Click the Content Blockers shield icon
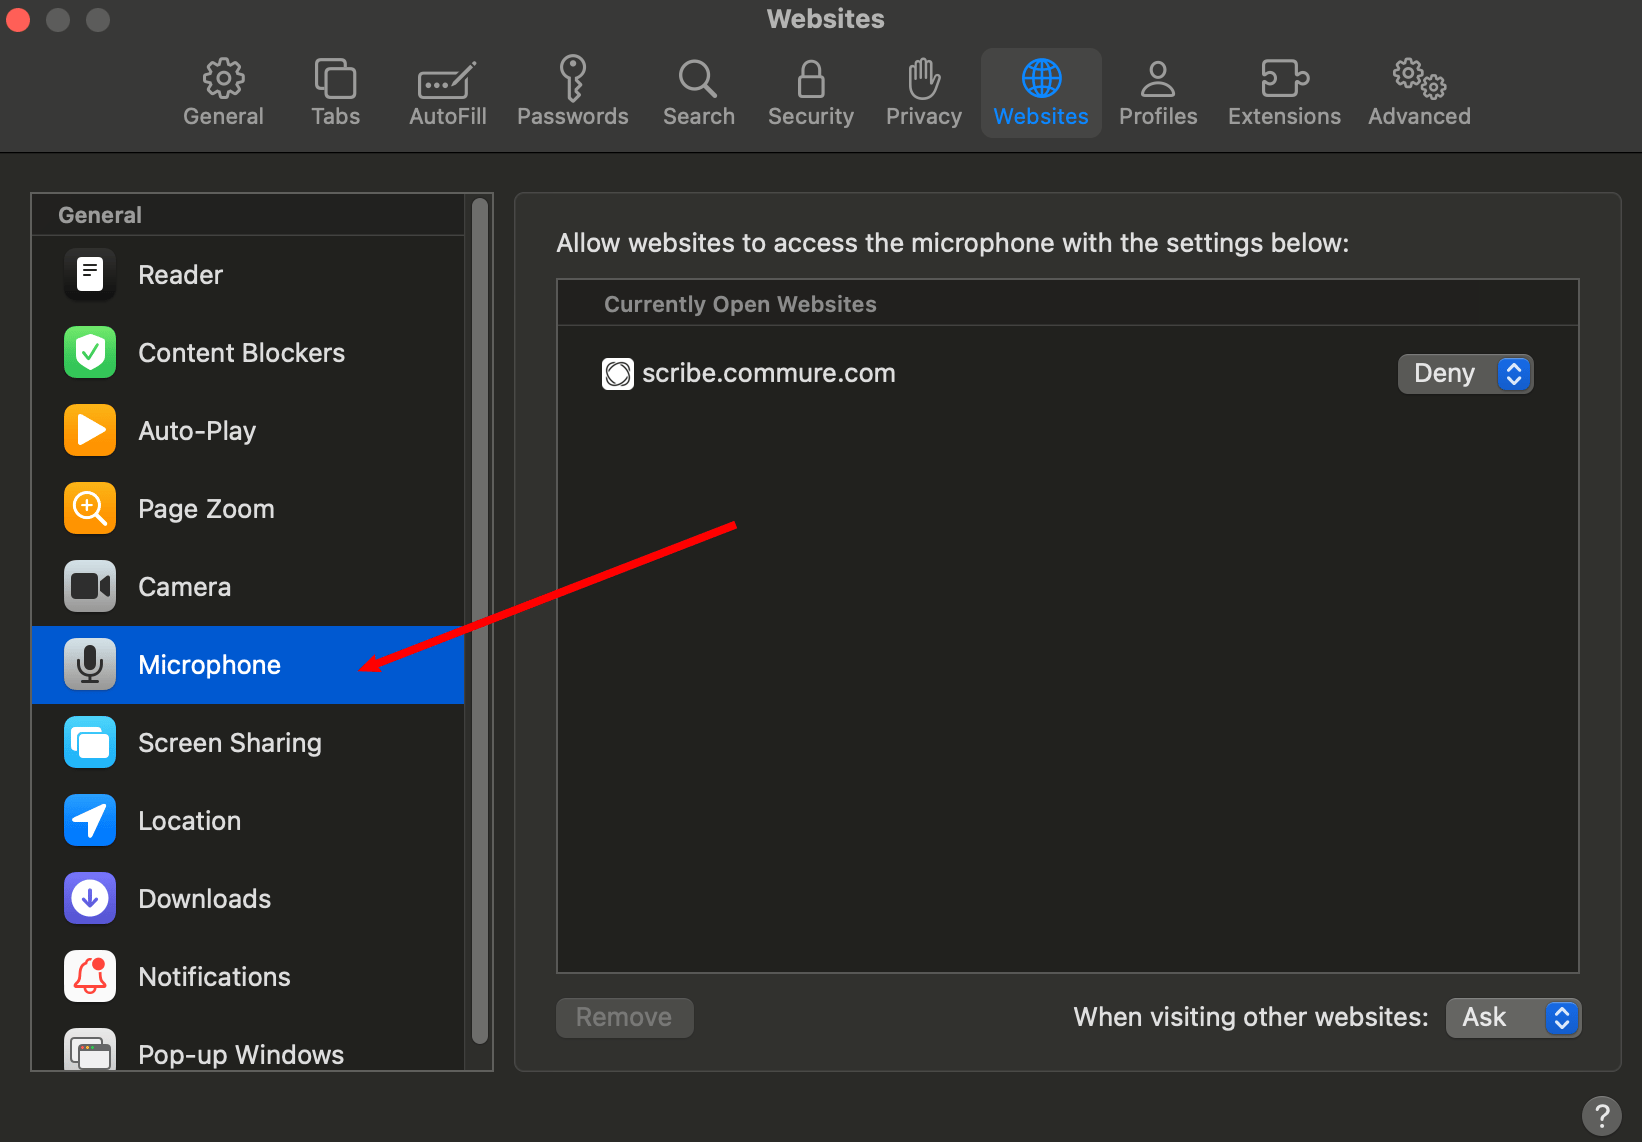Viewport: 1642px width, 1142px height. [90, 352]
